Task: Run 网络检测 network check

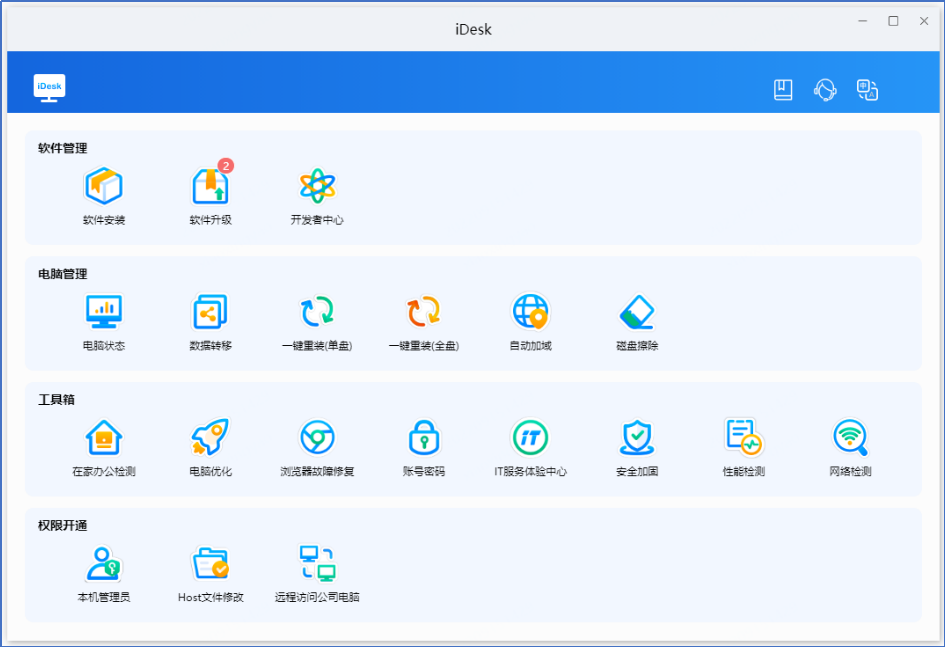Action: (850, 437)
